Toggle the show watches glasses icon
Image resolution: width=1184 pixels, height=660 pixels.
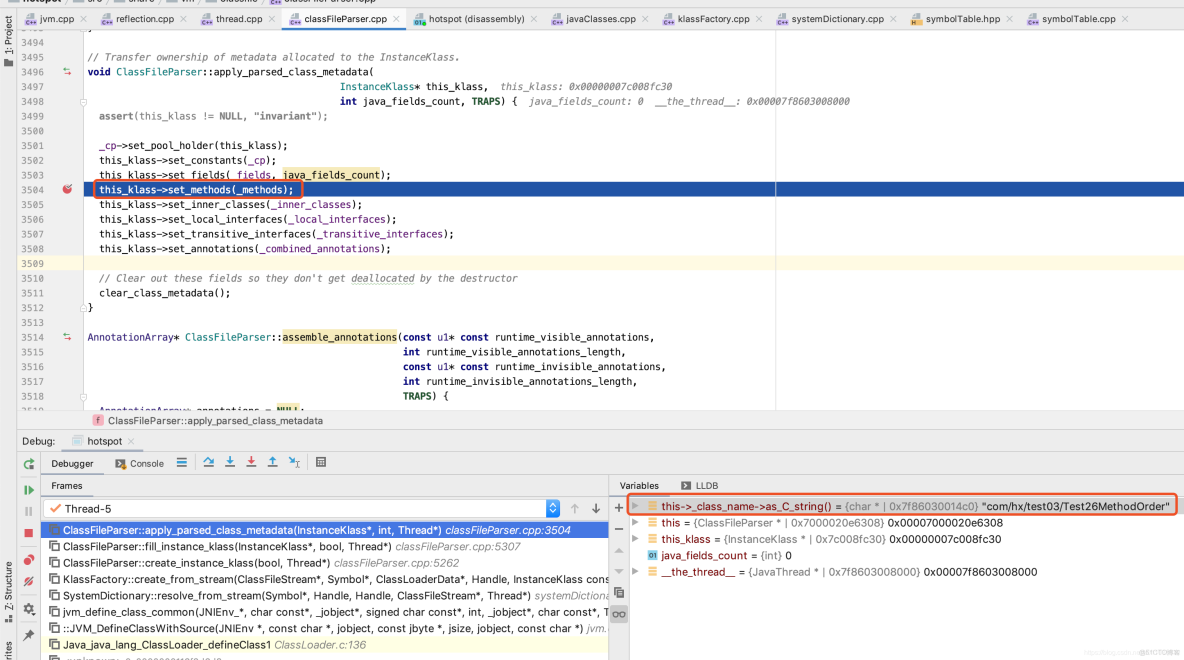click(x=619, y=614)
